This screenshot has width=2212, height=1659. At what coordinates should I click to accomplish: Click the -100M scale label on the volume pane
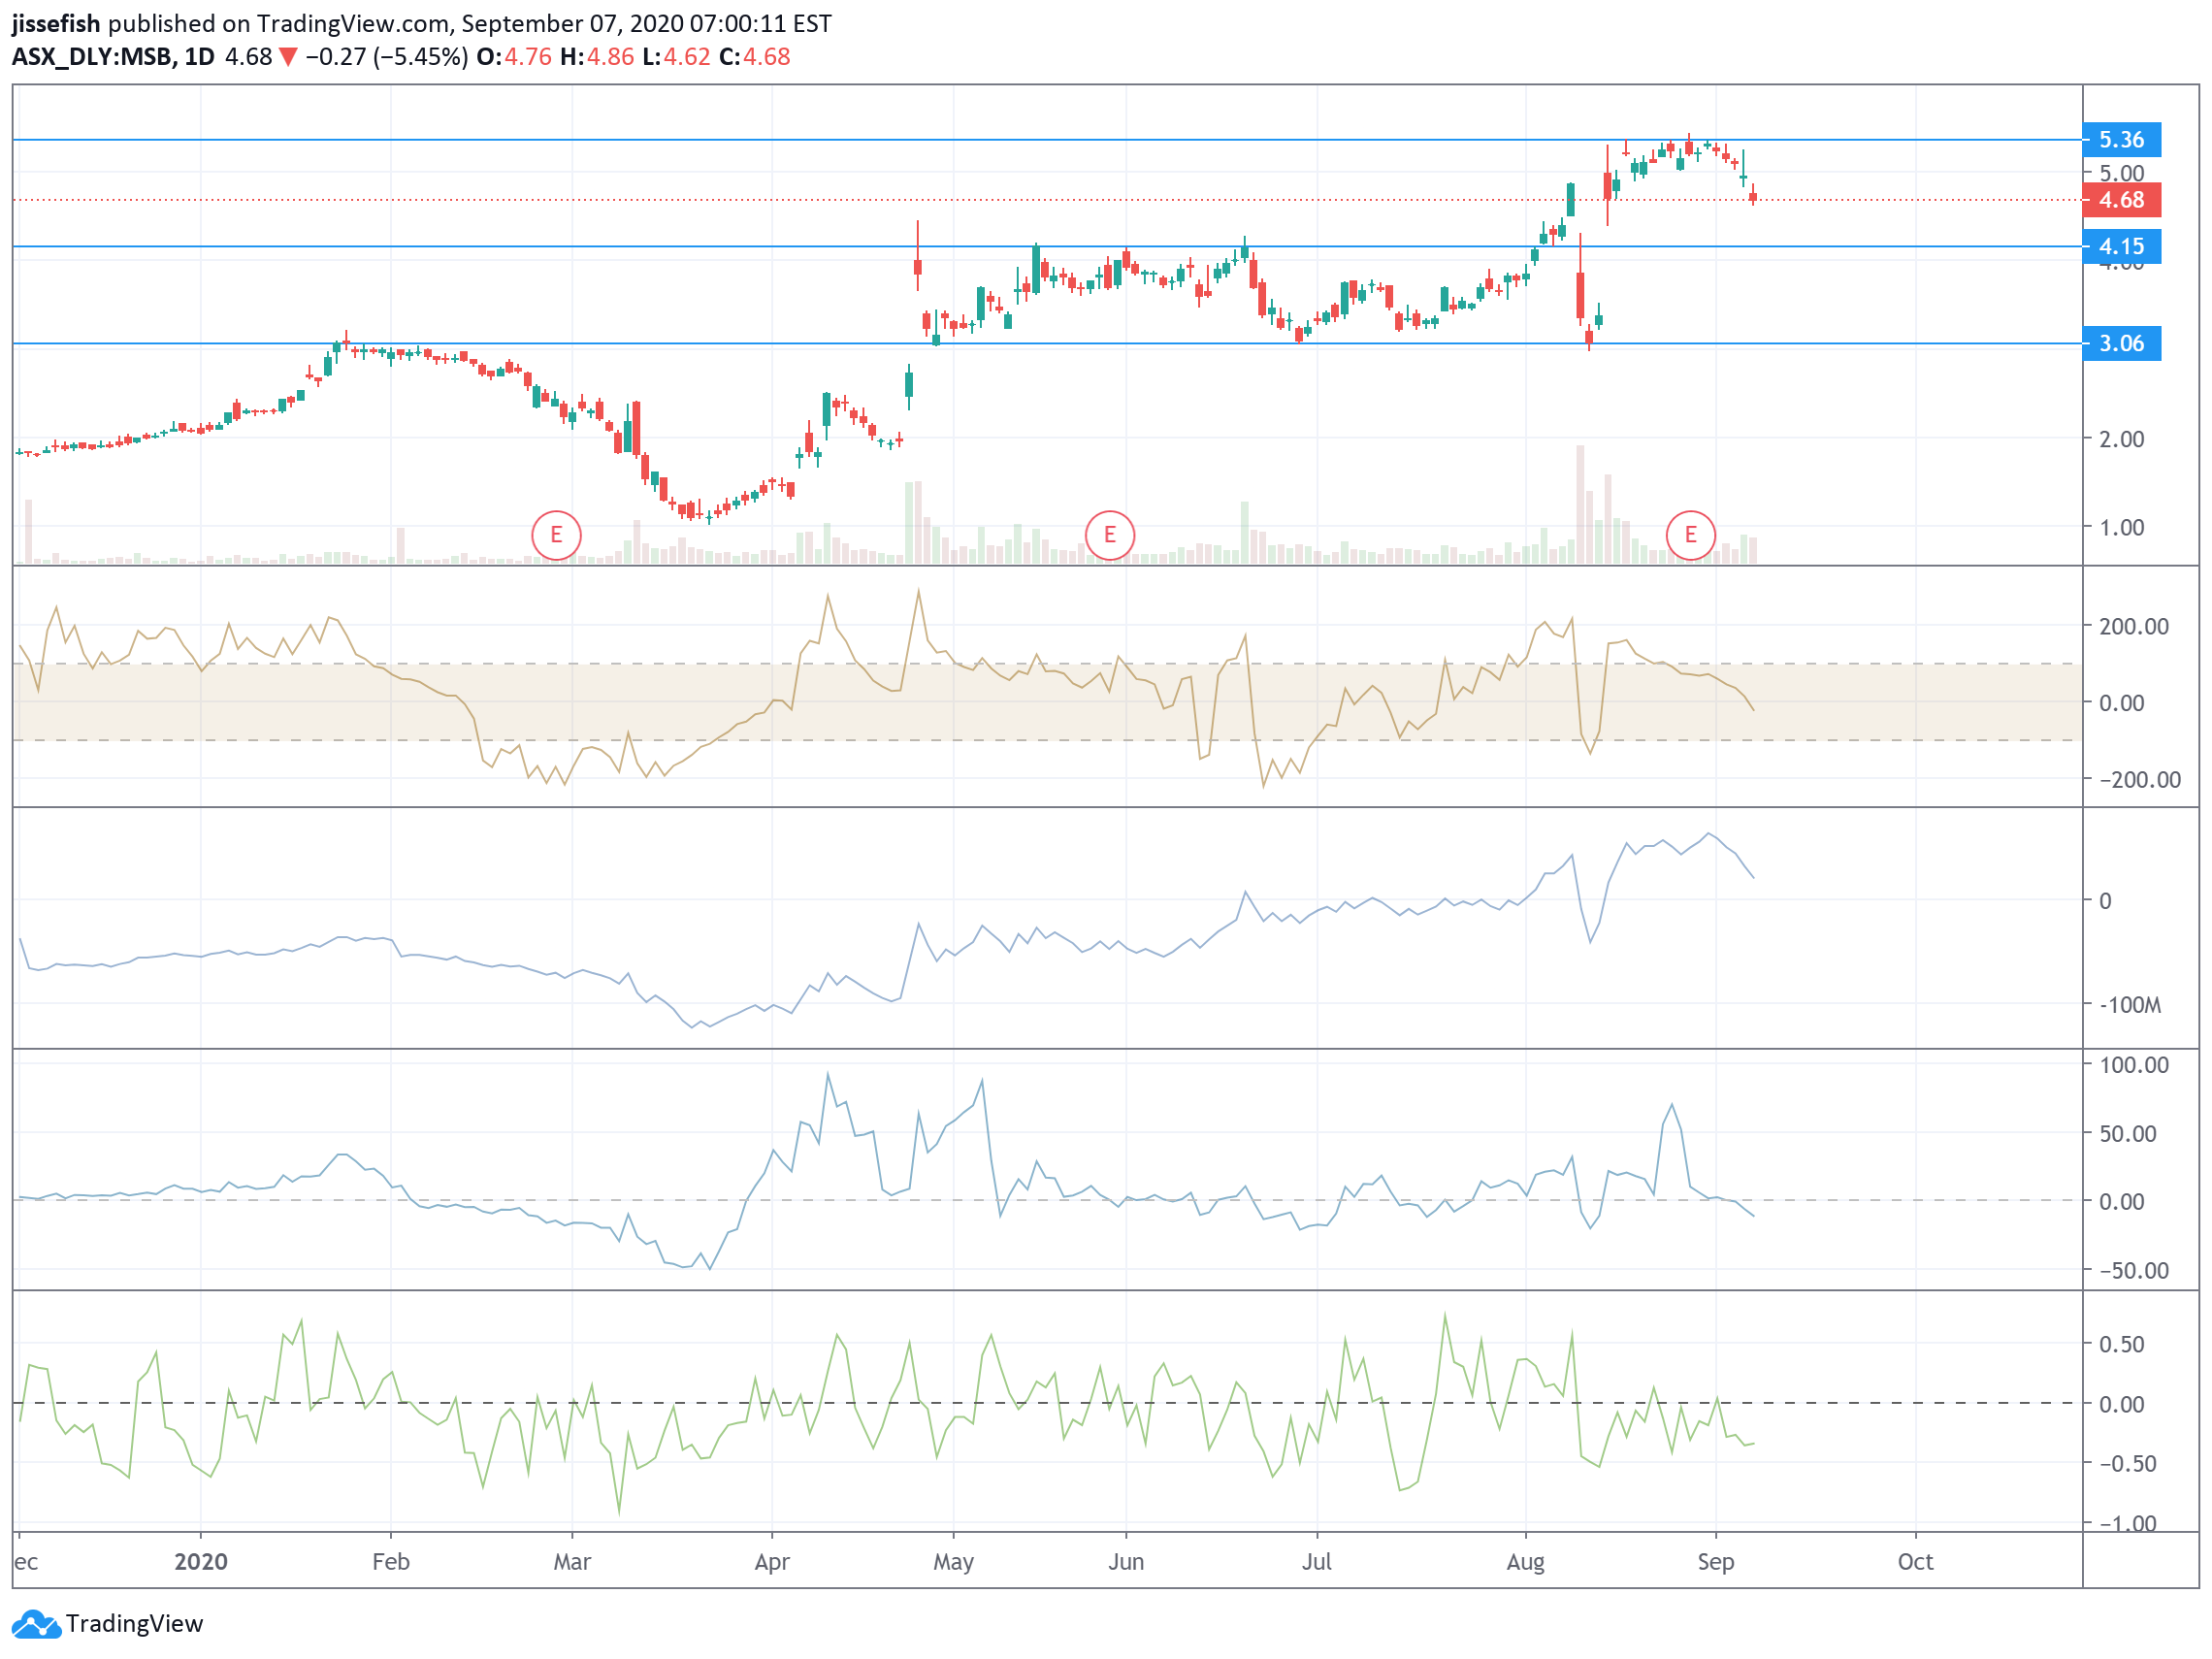pyautogui.click(x=2132, y=1005)
